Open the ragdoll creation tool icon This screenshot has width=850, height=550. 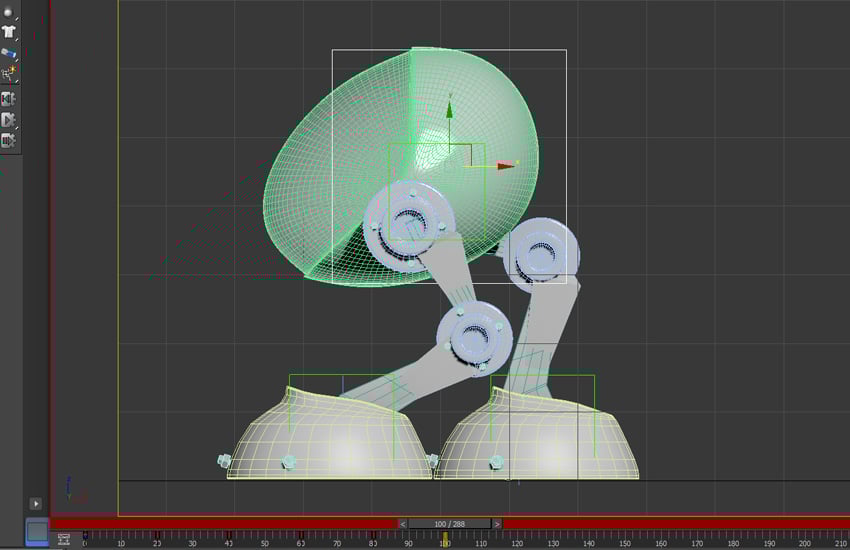pos(9,74)
